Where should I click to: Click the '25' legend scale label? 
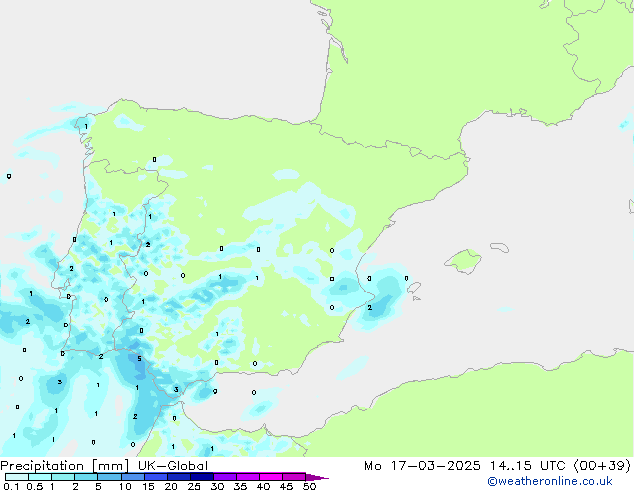tap(194, 486)
